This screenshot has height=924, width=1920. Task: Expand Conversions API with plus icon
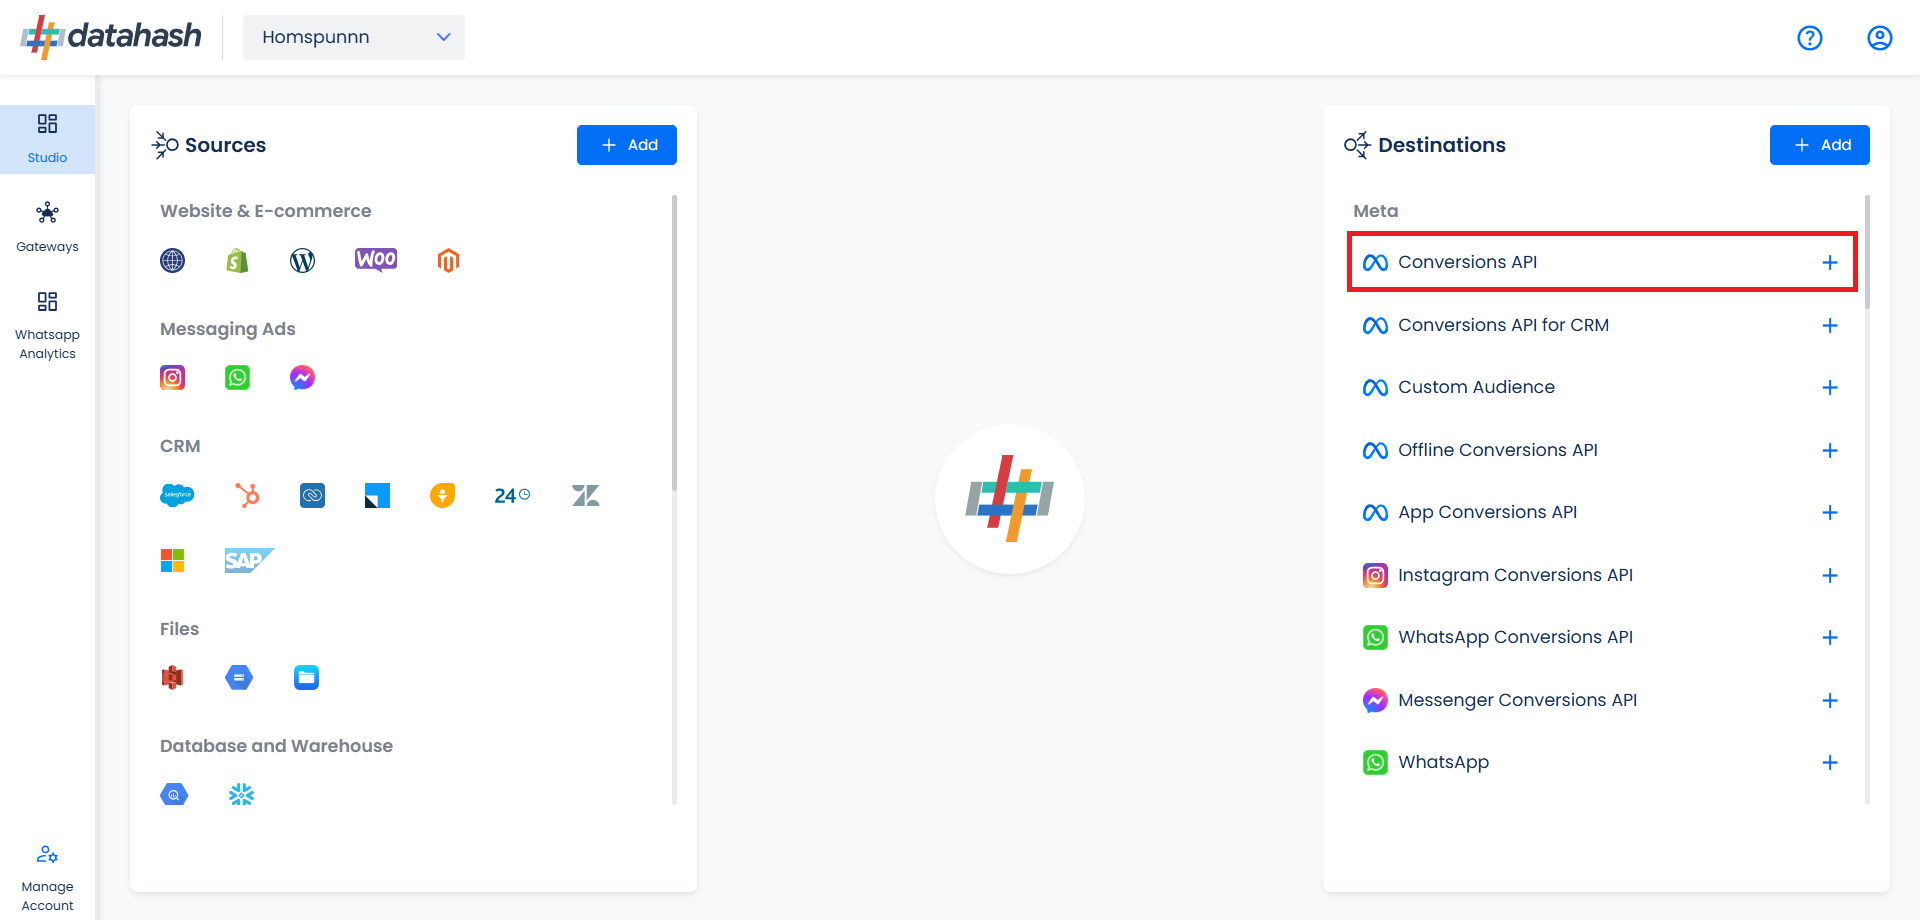[x=1829, y=263]
